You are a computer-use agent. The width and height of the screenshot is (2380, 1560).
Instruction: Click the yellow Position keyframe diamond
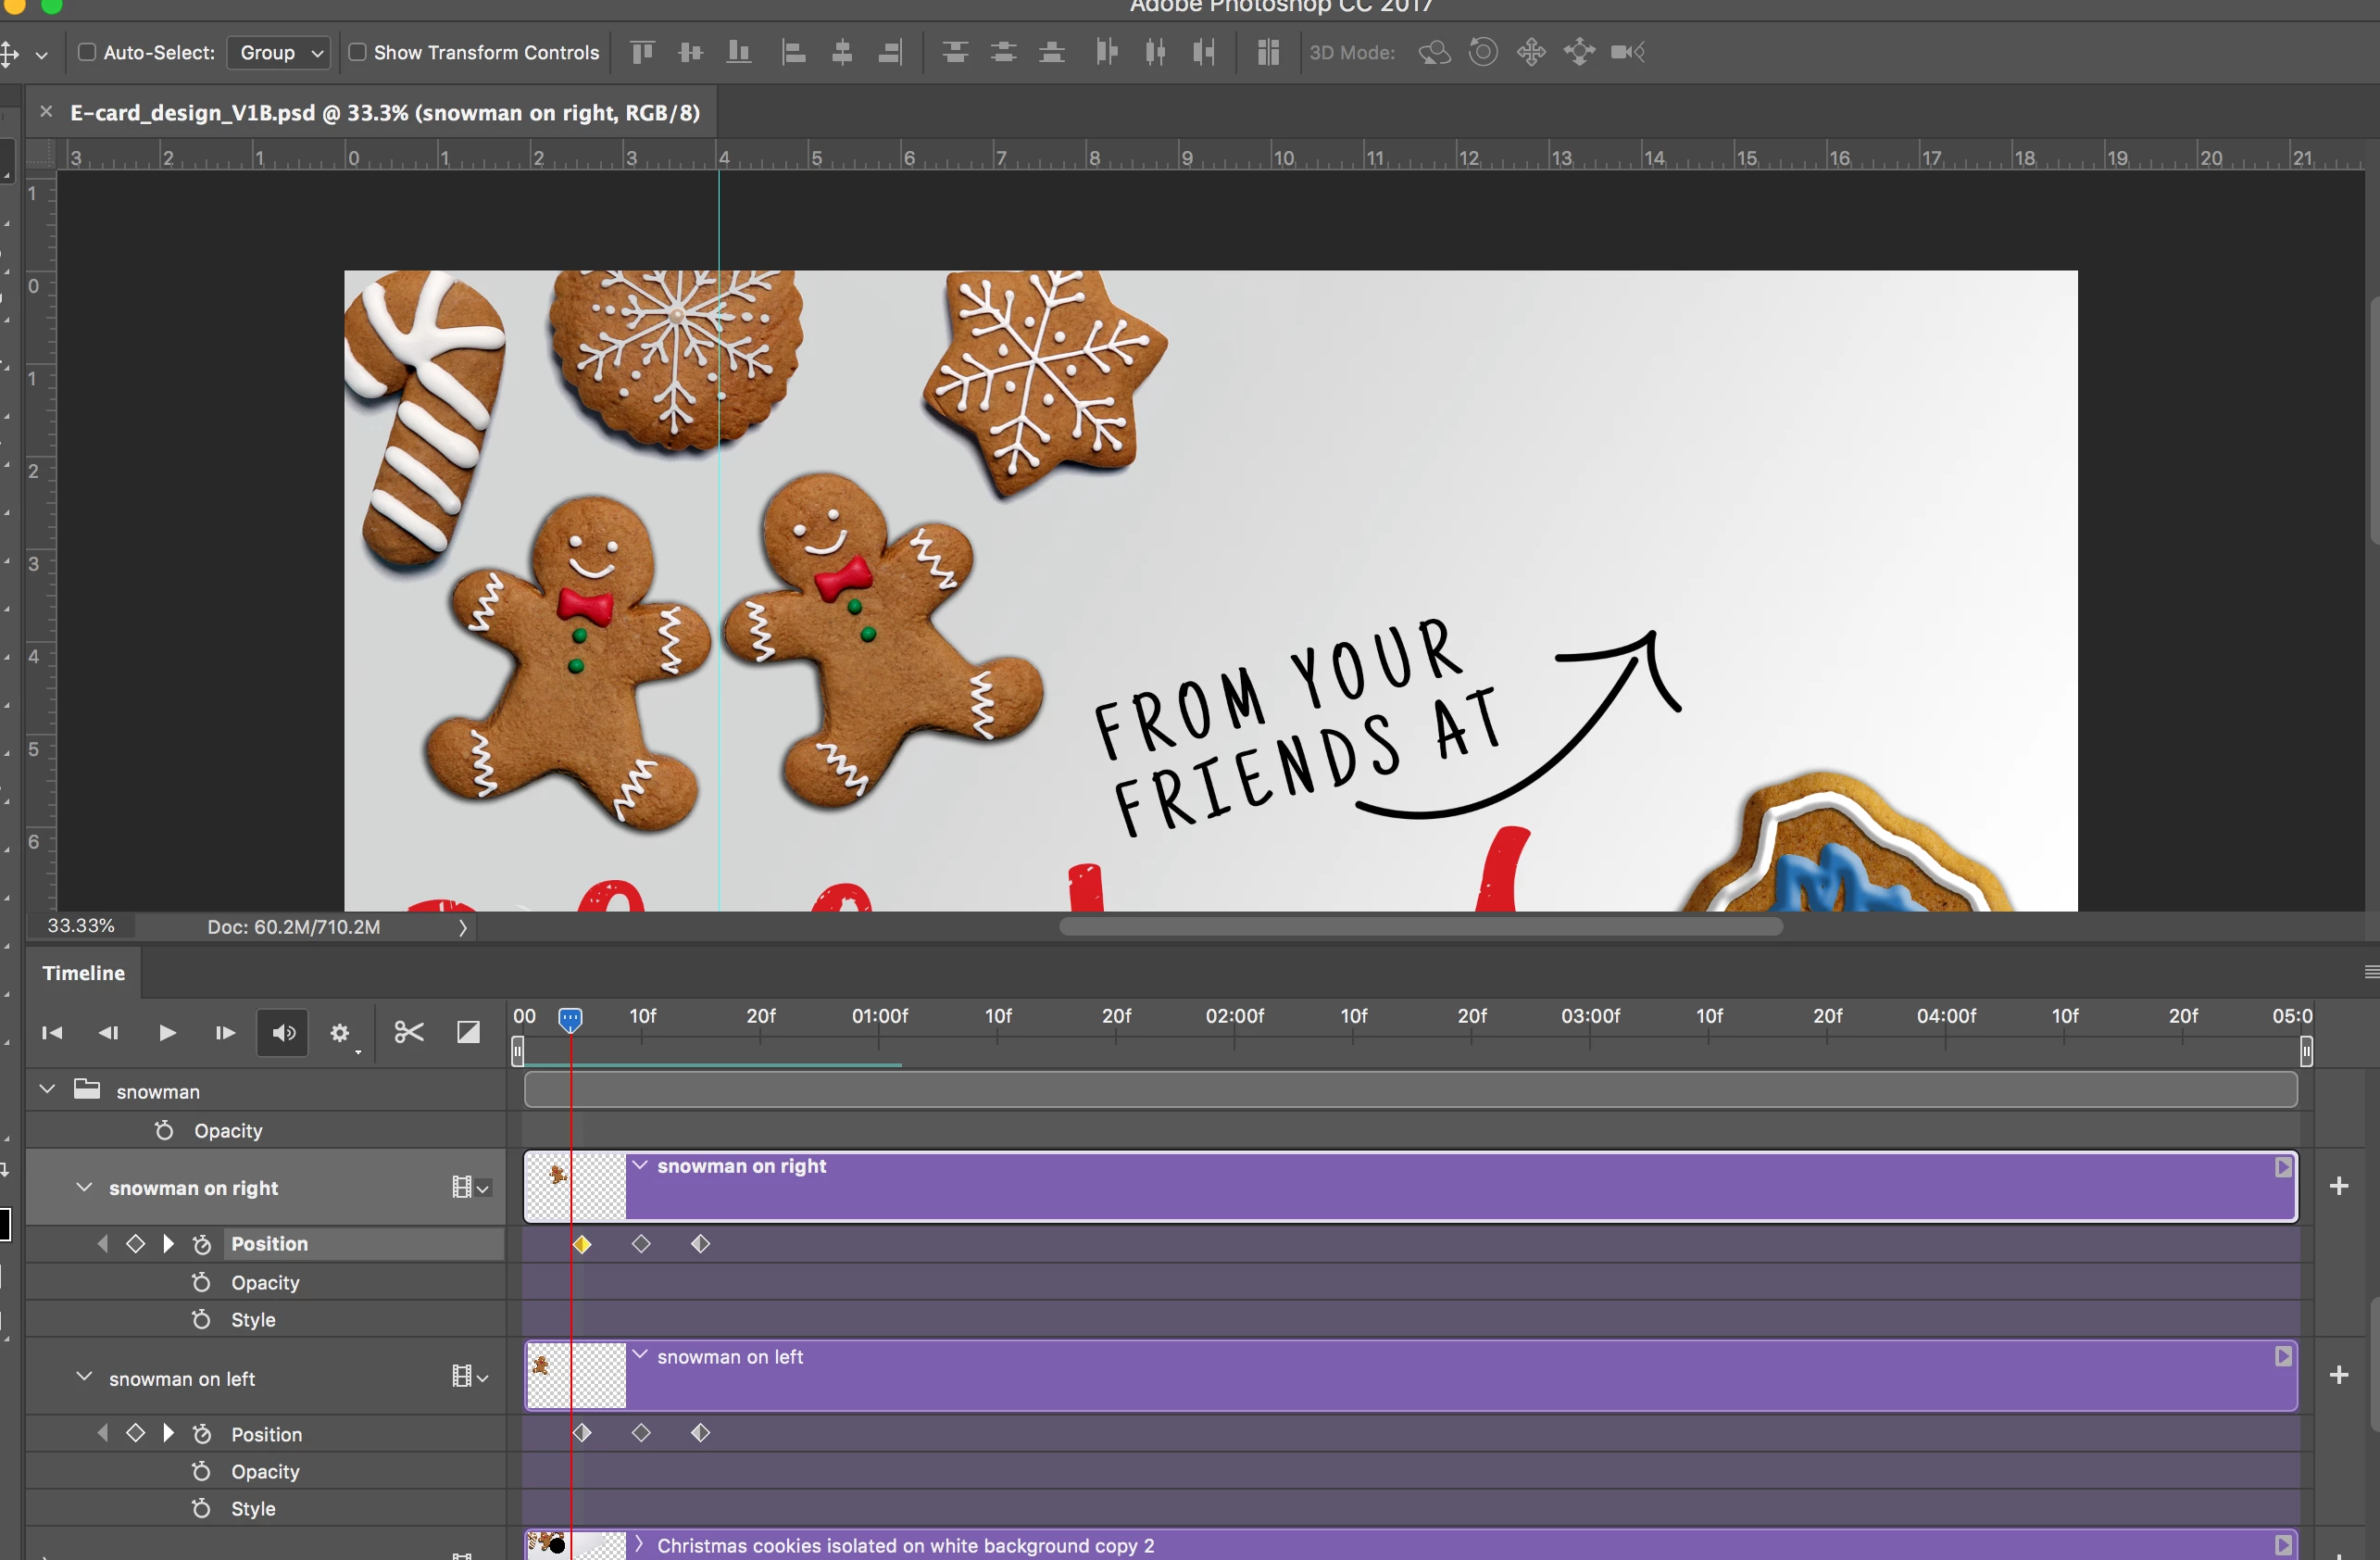click(x=582, y=1244)
